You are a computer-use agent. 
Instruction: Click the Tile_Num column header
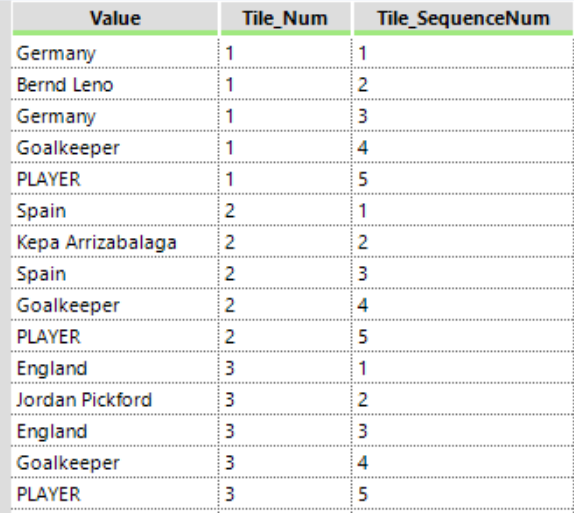[x=285, y=18]
